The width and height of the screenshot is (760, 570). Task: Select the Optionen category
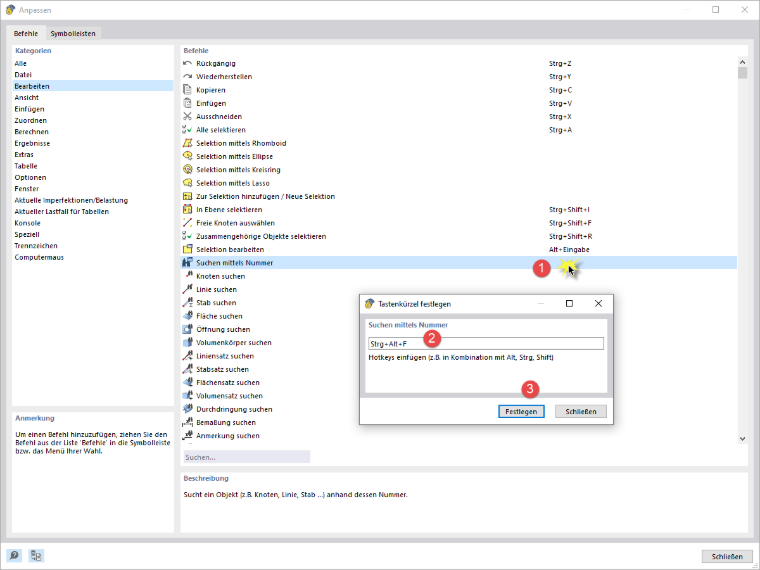[93, 177]
